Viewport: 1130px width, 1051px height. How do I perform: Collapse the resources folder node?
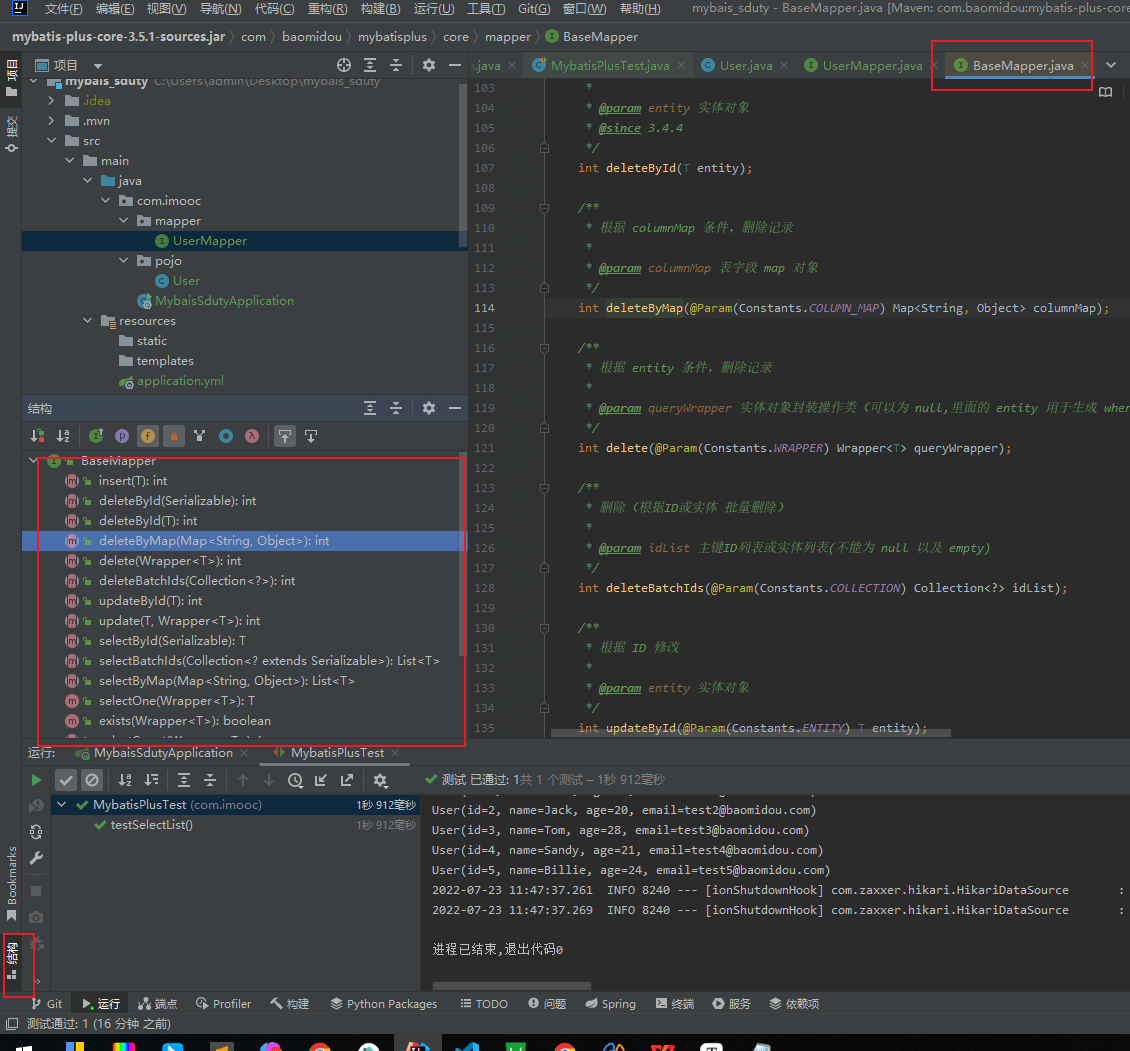pos(87,320)
